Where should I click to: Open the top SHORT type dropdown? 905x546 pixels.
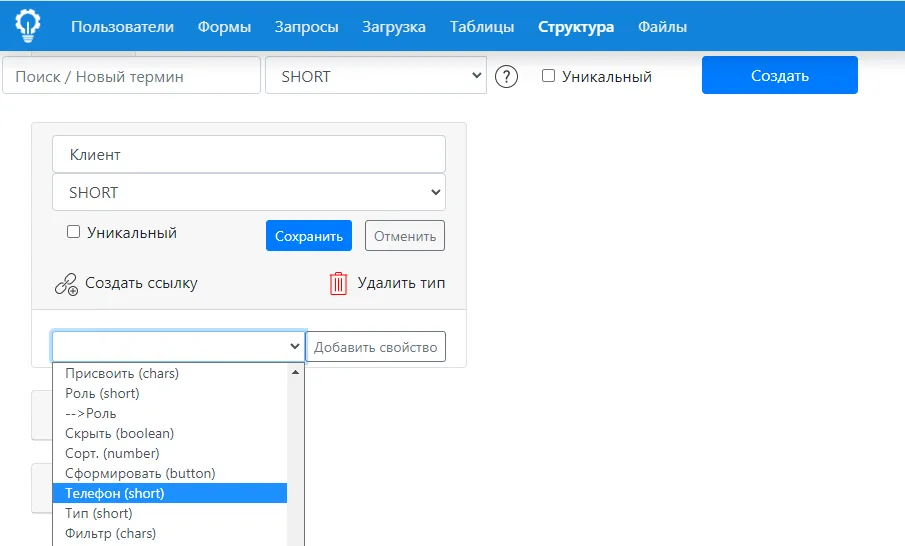[x=376, y=76]
